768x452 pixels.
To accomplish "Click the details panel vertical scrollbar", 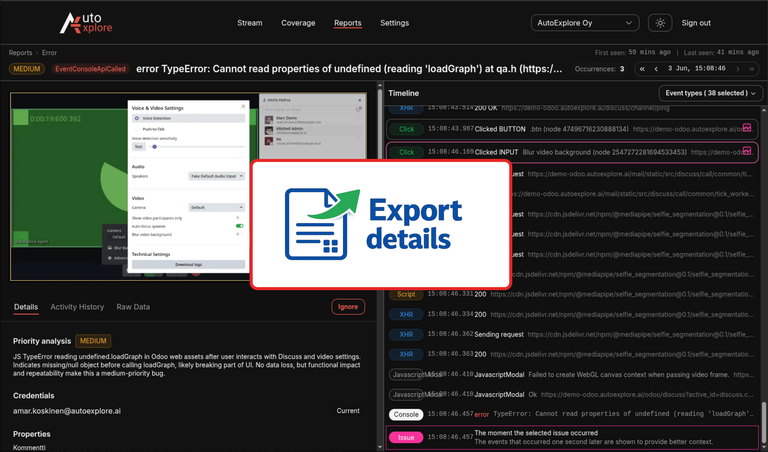I will coord(380,266).
